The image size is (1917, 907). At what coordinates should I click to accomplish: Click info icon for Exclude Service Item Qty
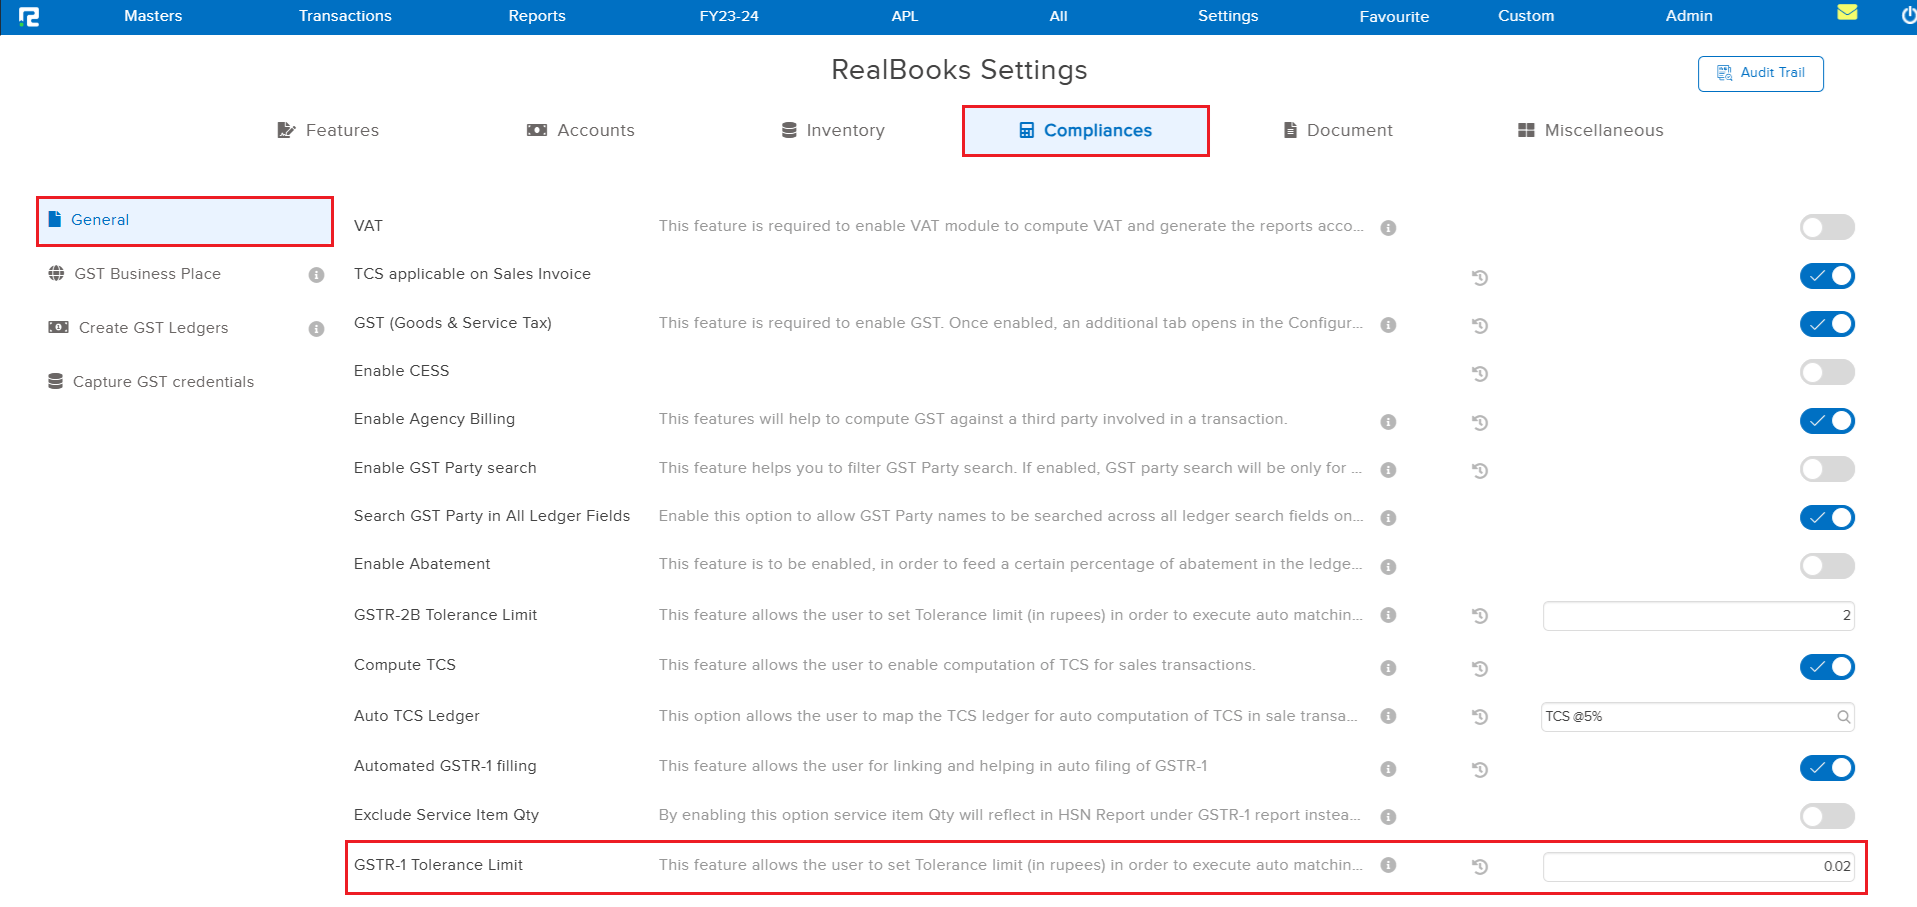[x=1388, y=817]
